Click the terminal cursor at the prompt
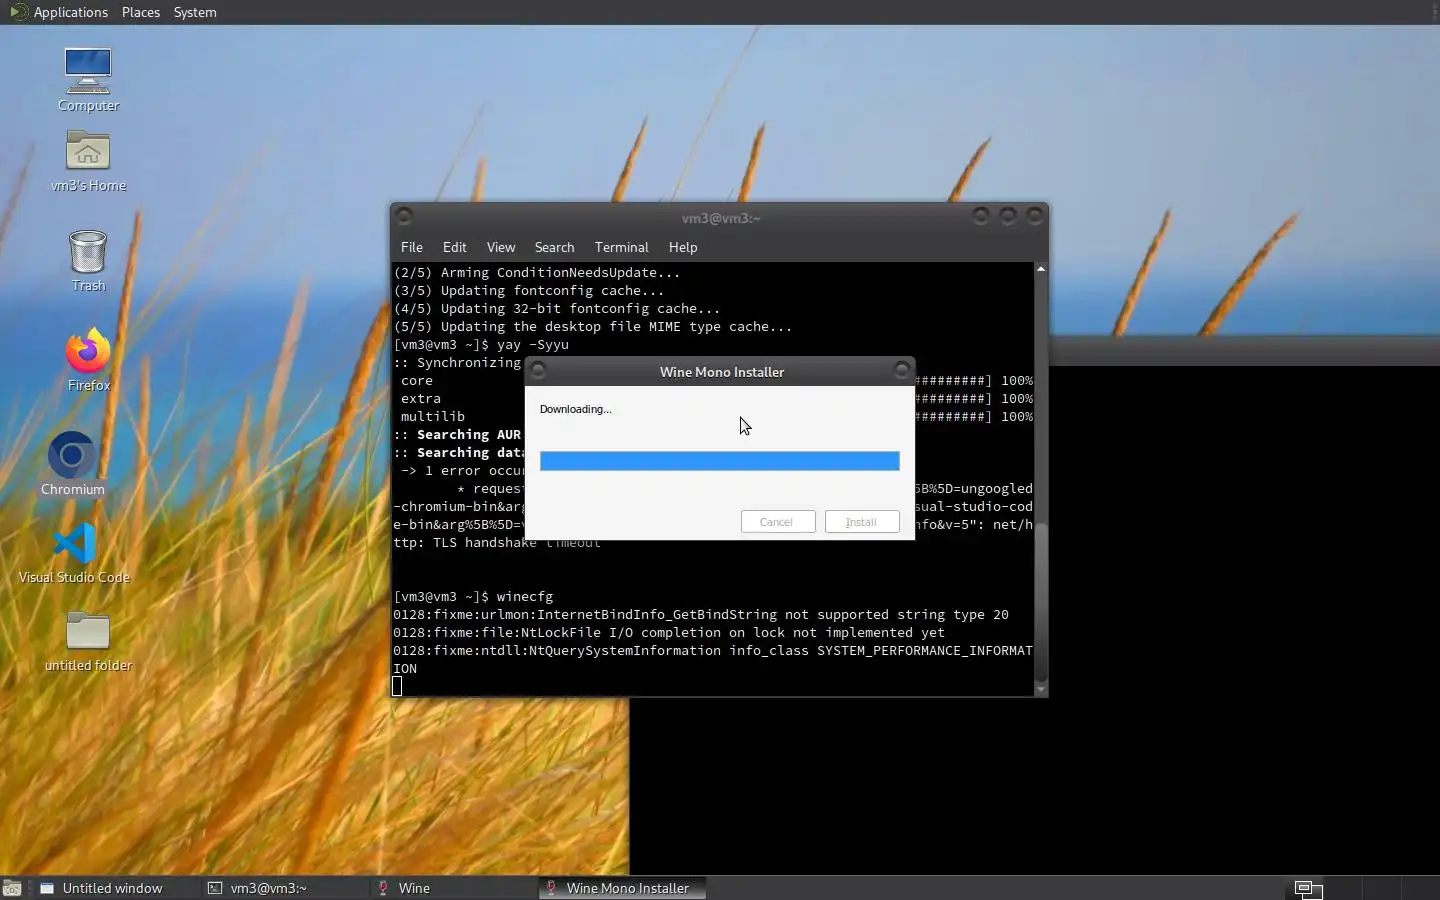This screenshot has width=1440, height=900. coord(397,686)
